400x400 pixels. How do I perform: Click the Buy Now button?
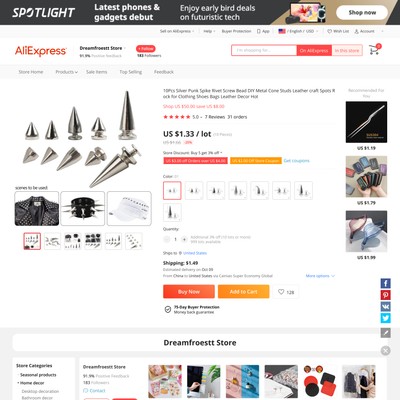(x=189, y=292)
